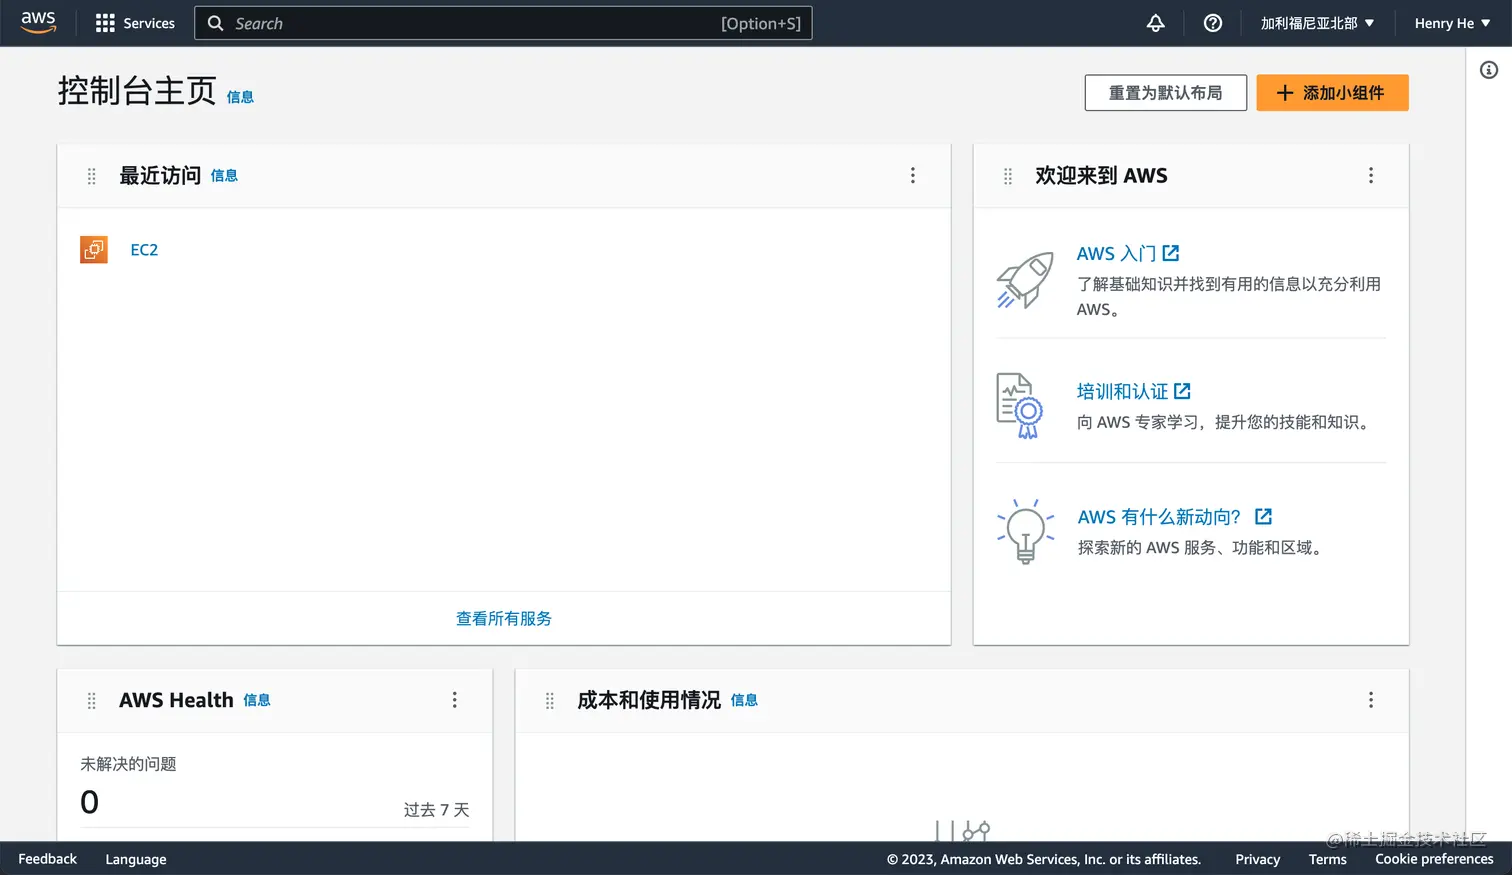Image resolution: width=1512 pixels, height=875 pixels.
Task: Click plus icon on 添加小组件 button
Action: [1285, 93]
